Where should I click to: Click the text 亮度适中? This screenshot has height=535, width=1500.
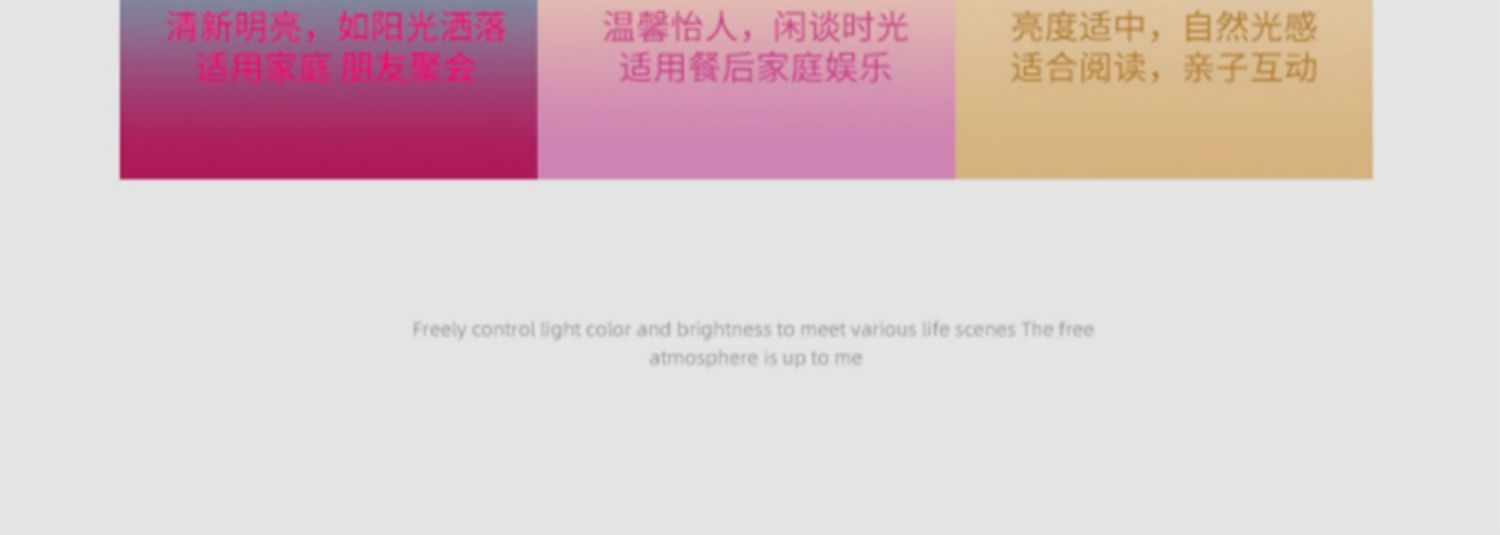[x=1078, y=27]
